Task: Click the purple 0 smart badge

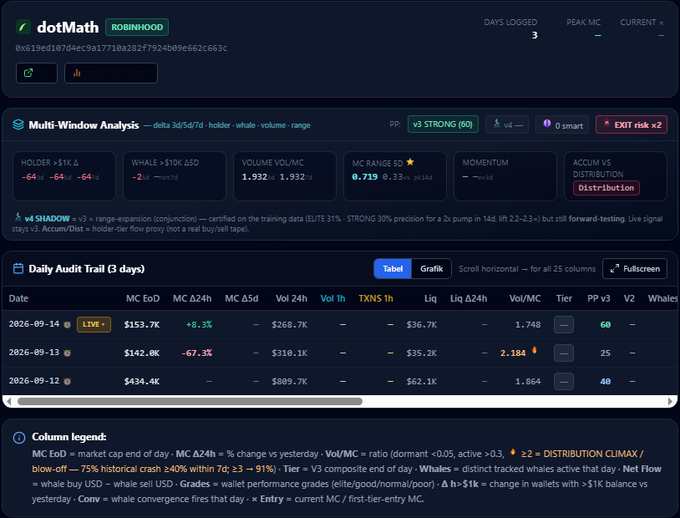Action: (x=562, y=125)
